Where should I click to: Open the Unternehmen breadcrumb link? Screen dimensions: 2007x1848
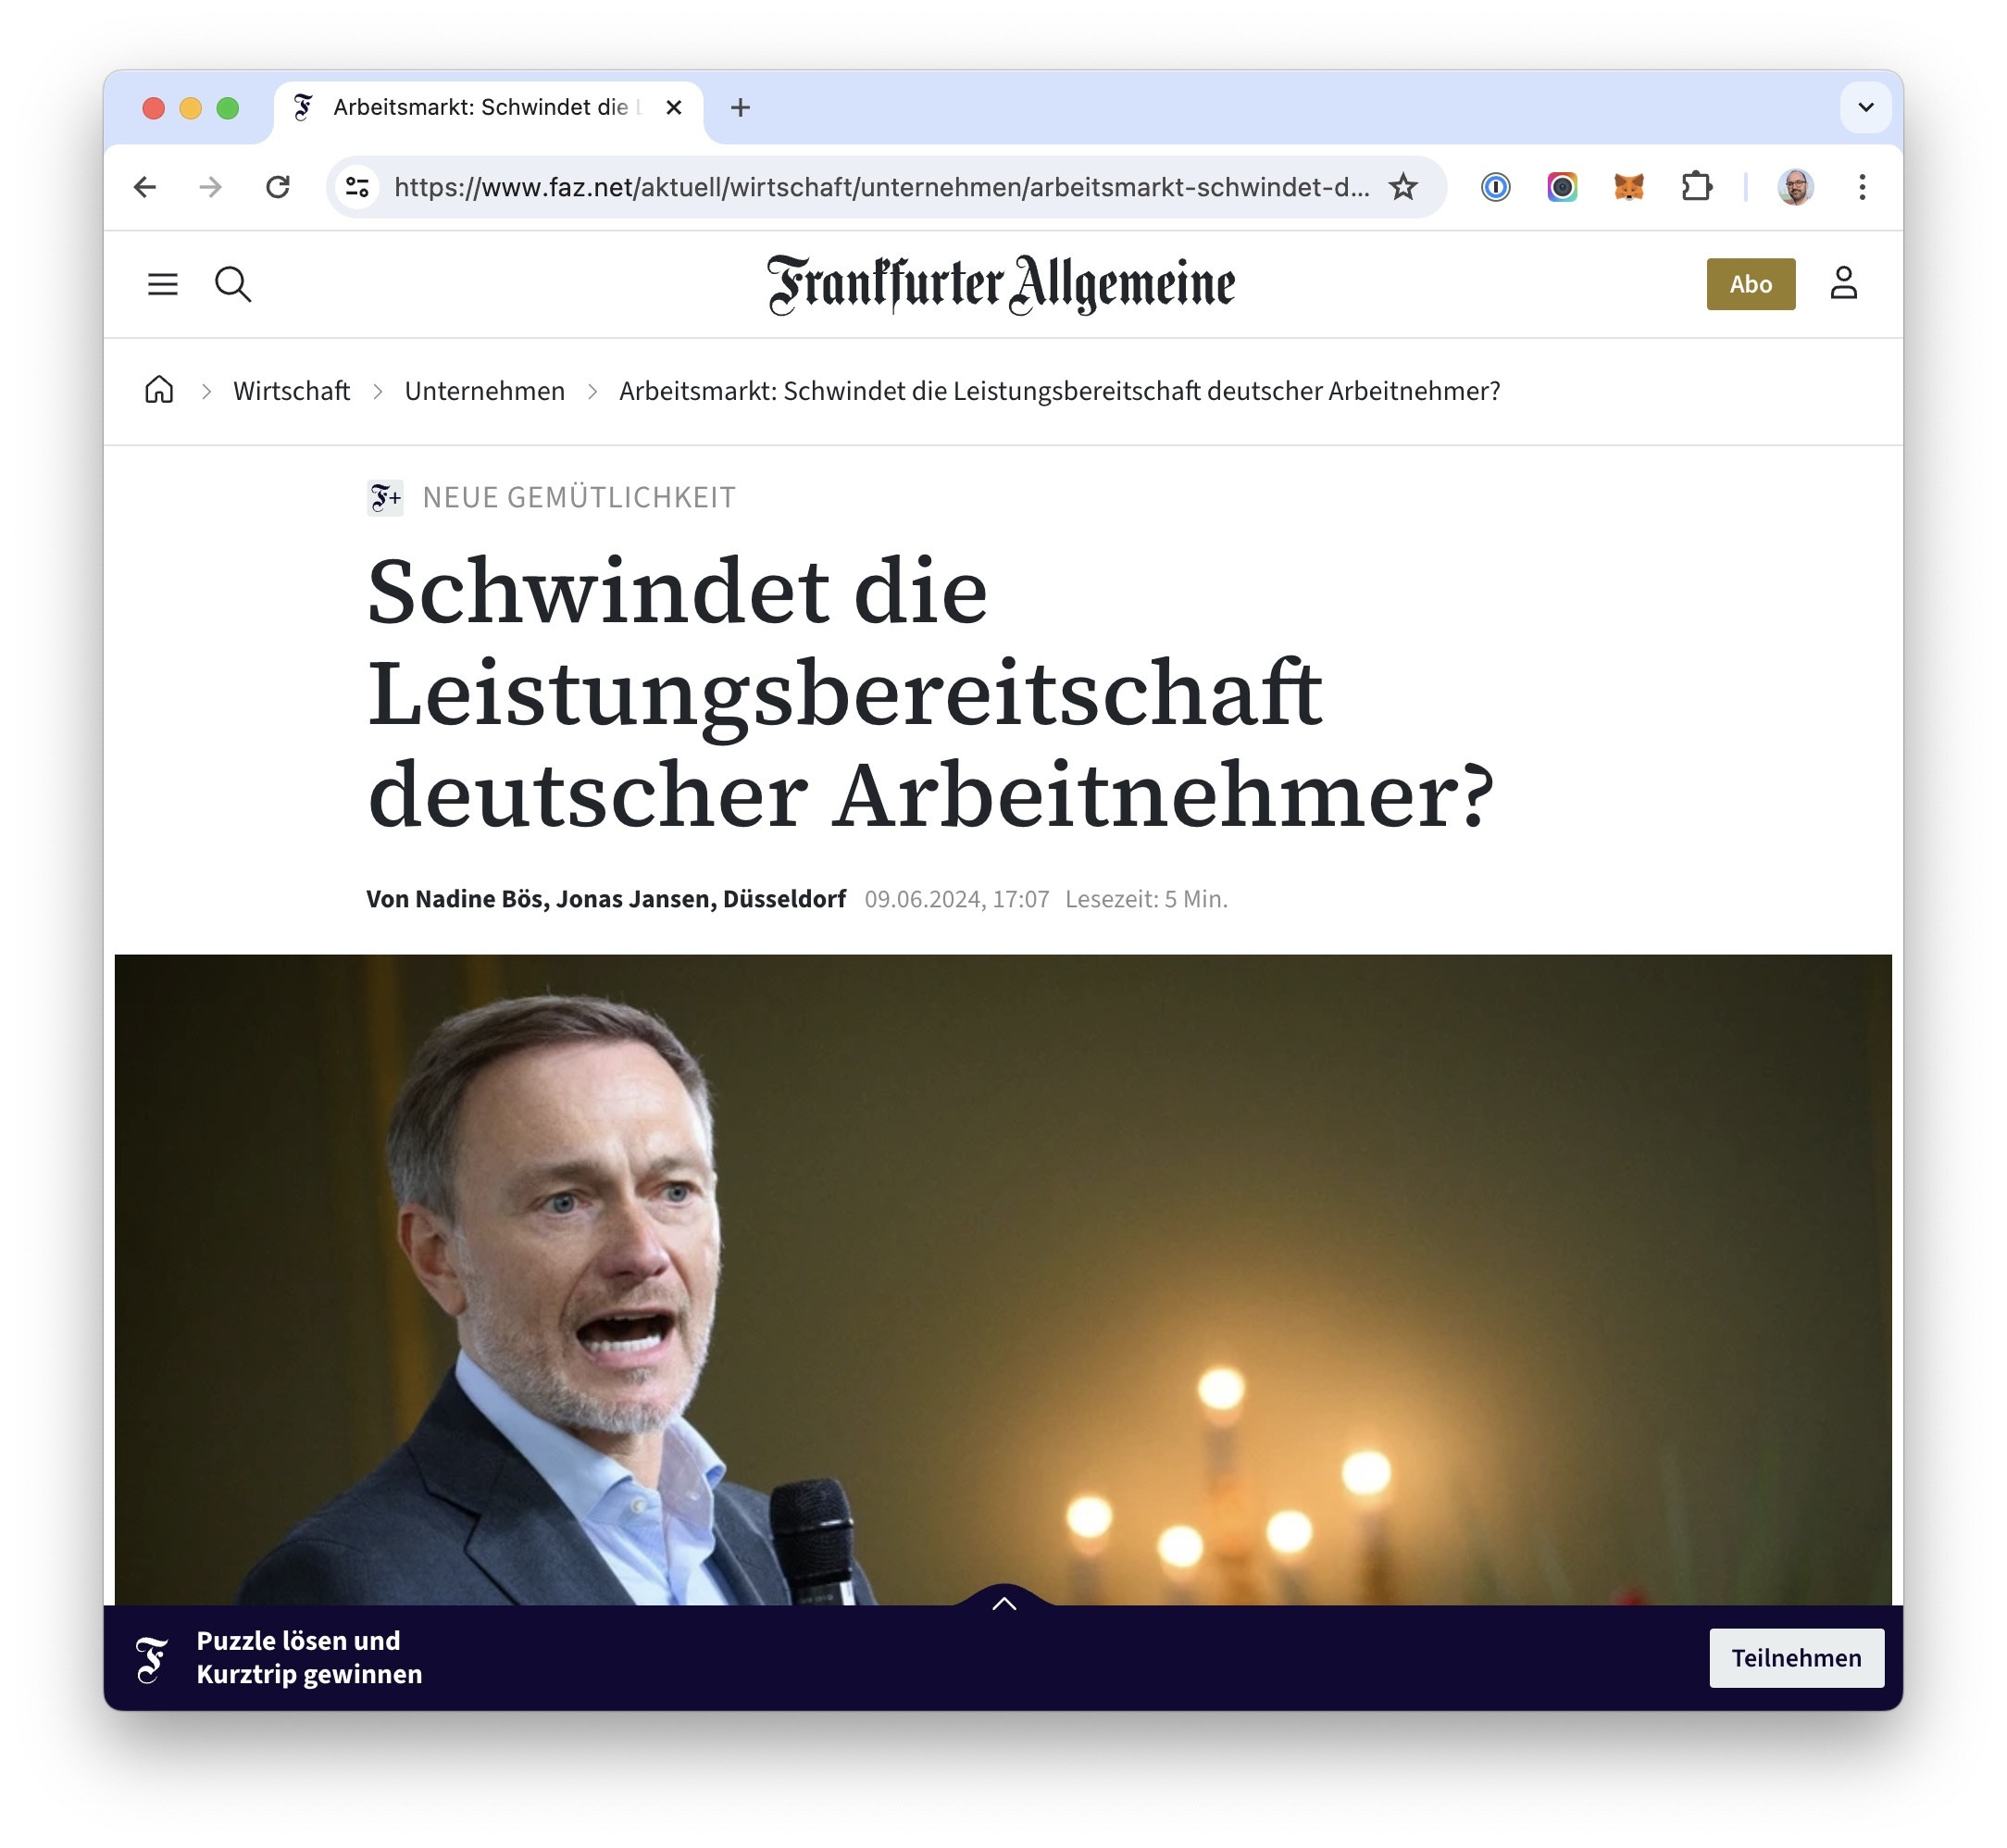(484, 391)
